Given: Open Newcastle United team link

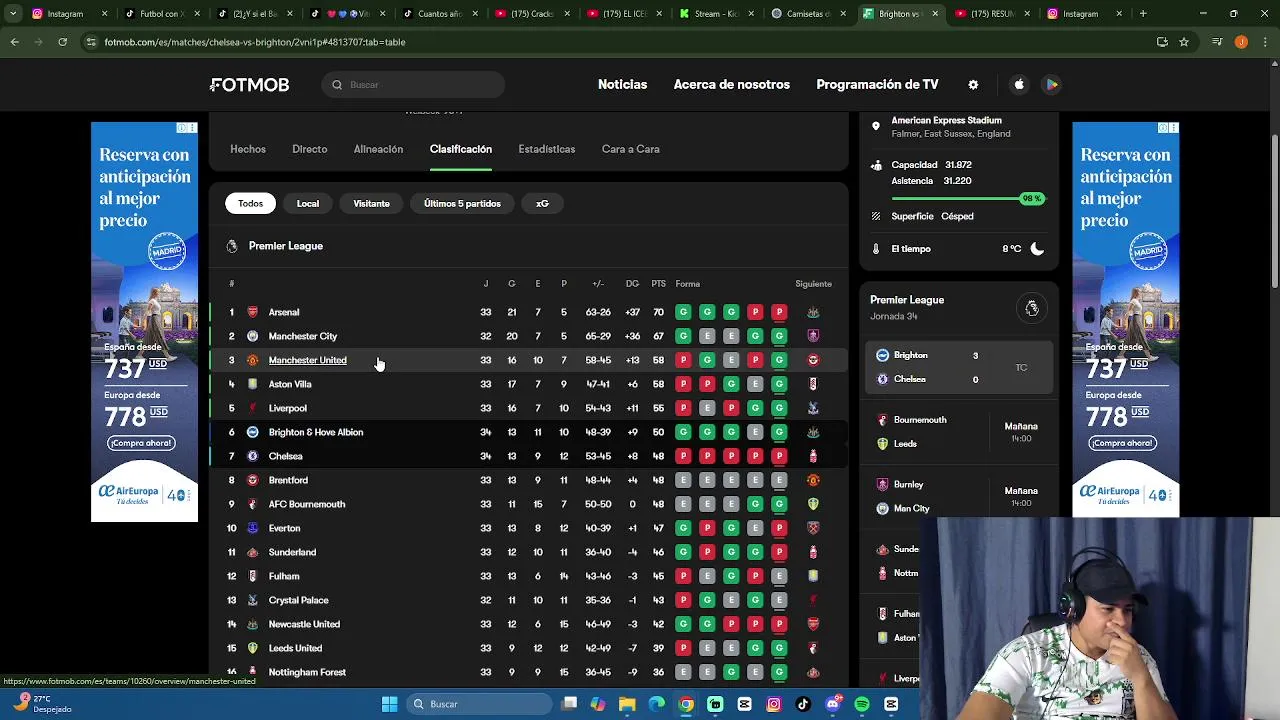Looking at the screenshot, I should 304,624.
